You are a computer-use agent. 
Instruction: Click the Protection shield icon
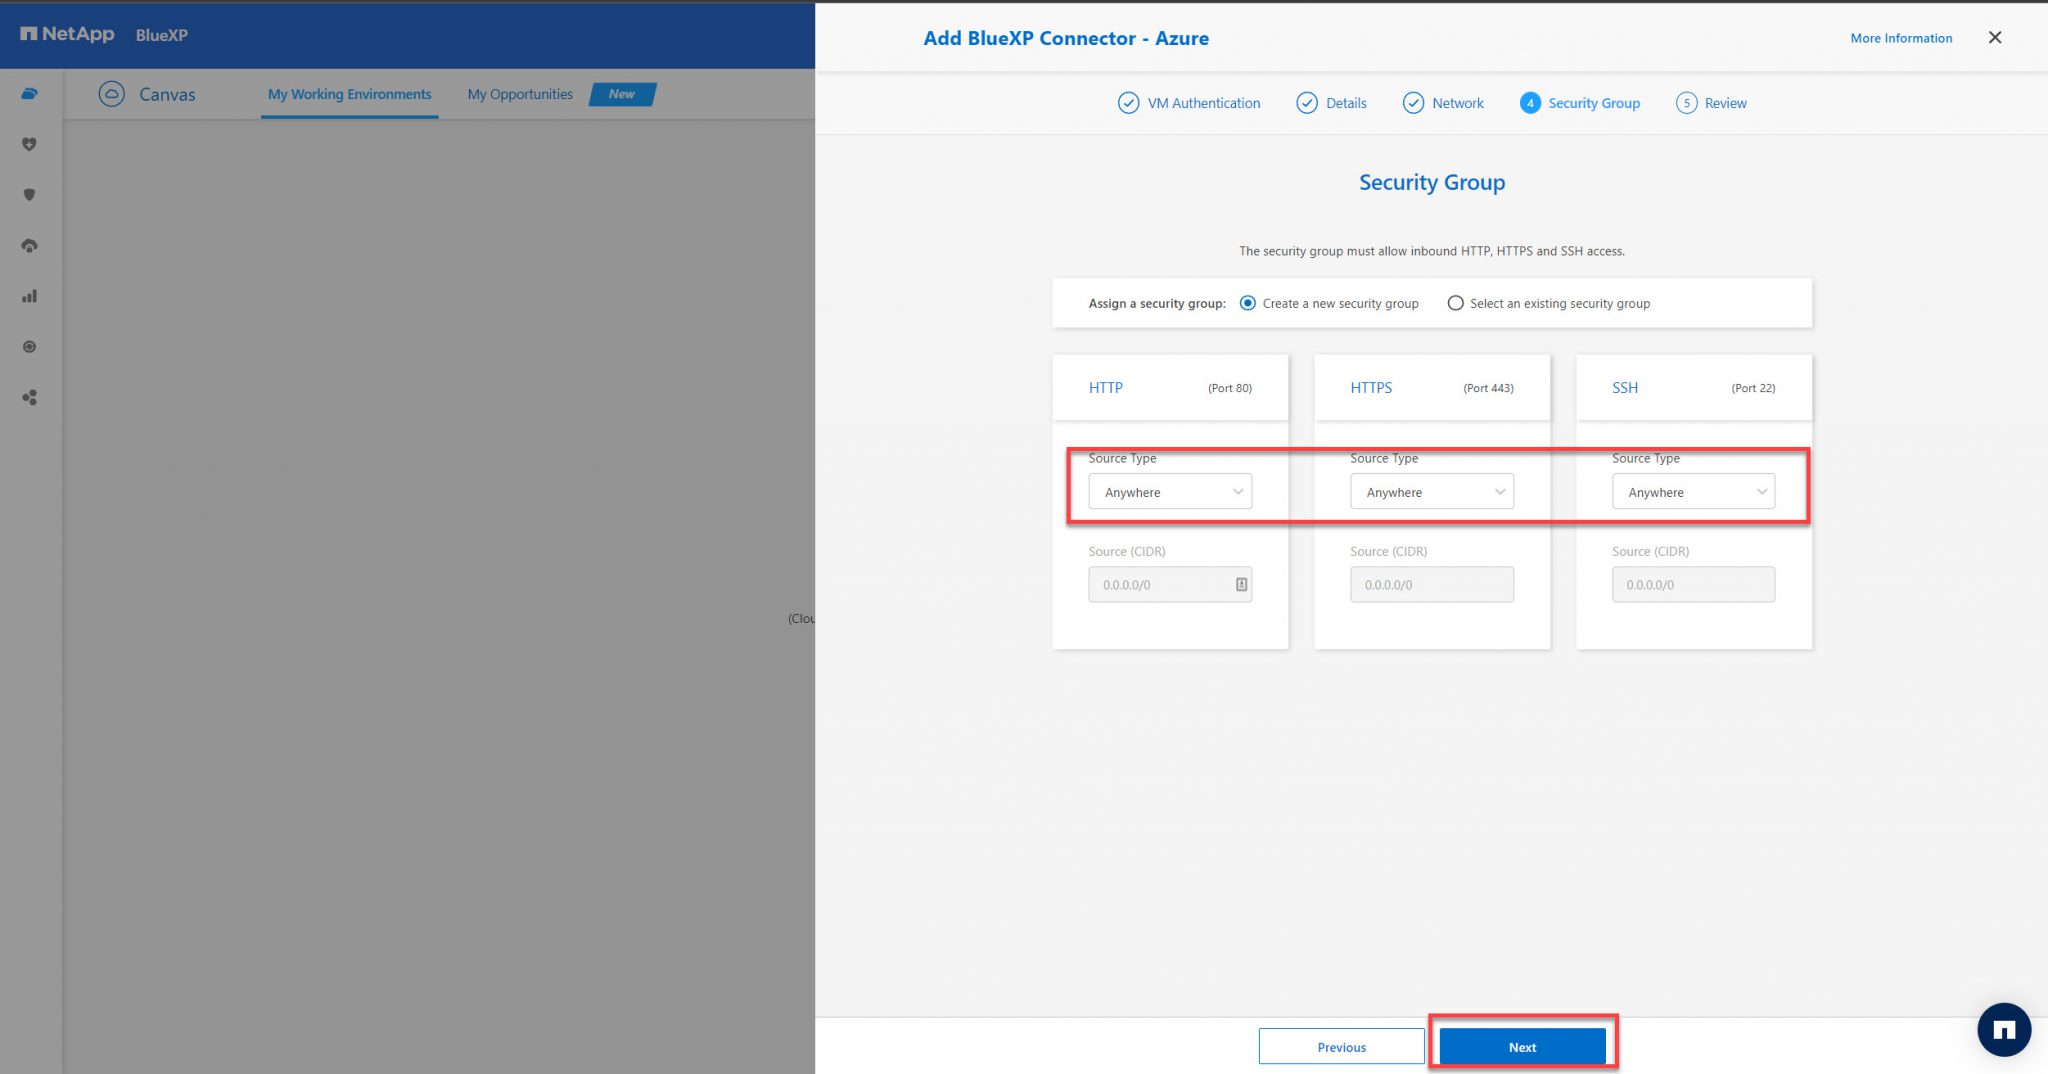30,195
